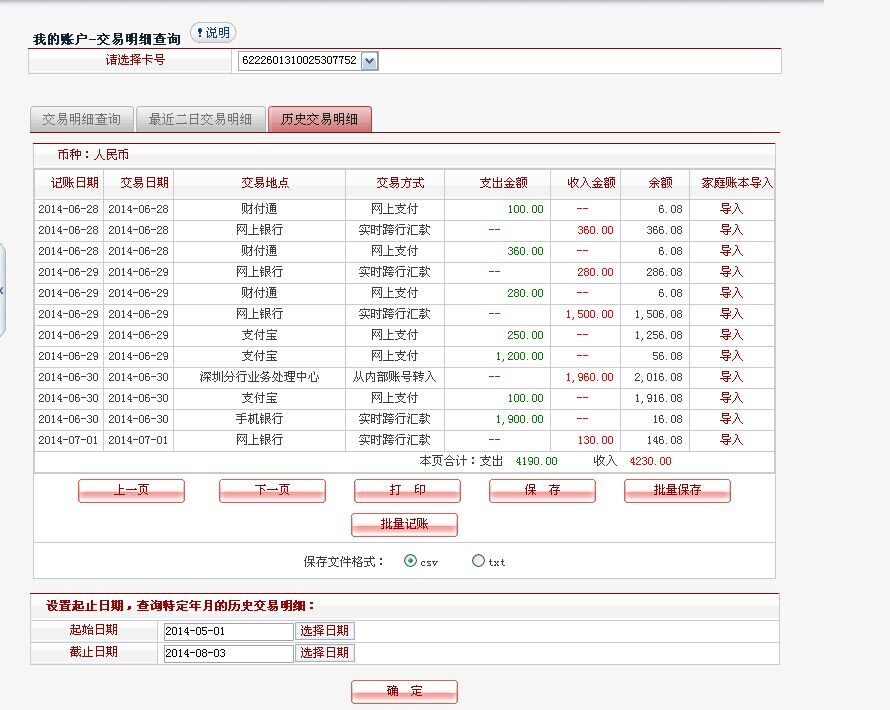Switch to 最近二日交易明细 tab
The image size is (890, 710).
click(200, 119)
